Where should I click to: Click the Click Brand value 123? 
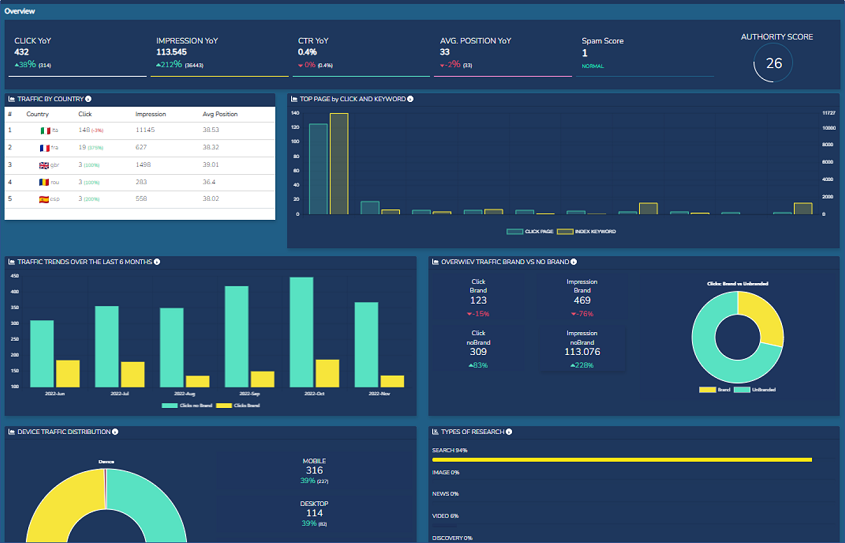[478, 301]
